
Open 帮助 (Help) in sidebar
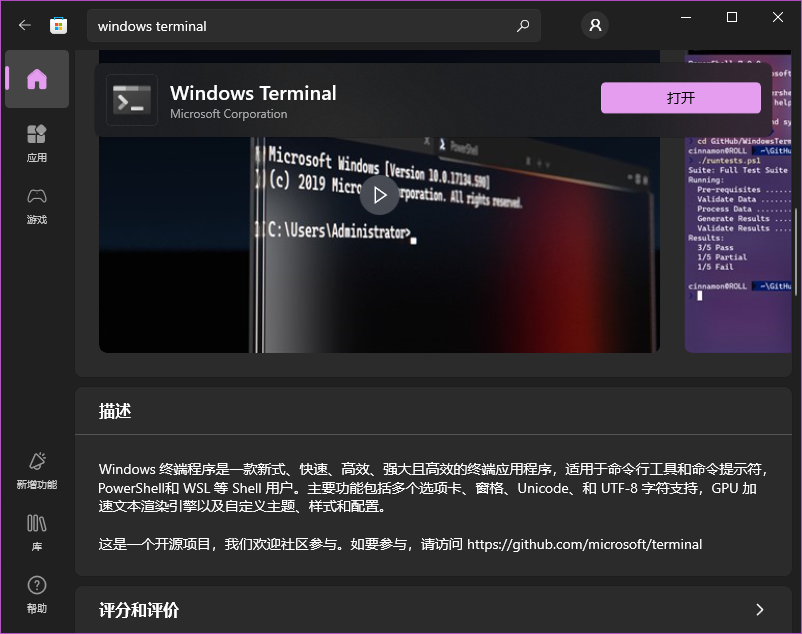37,595
